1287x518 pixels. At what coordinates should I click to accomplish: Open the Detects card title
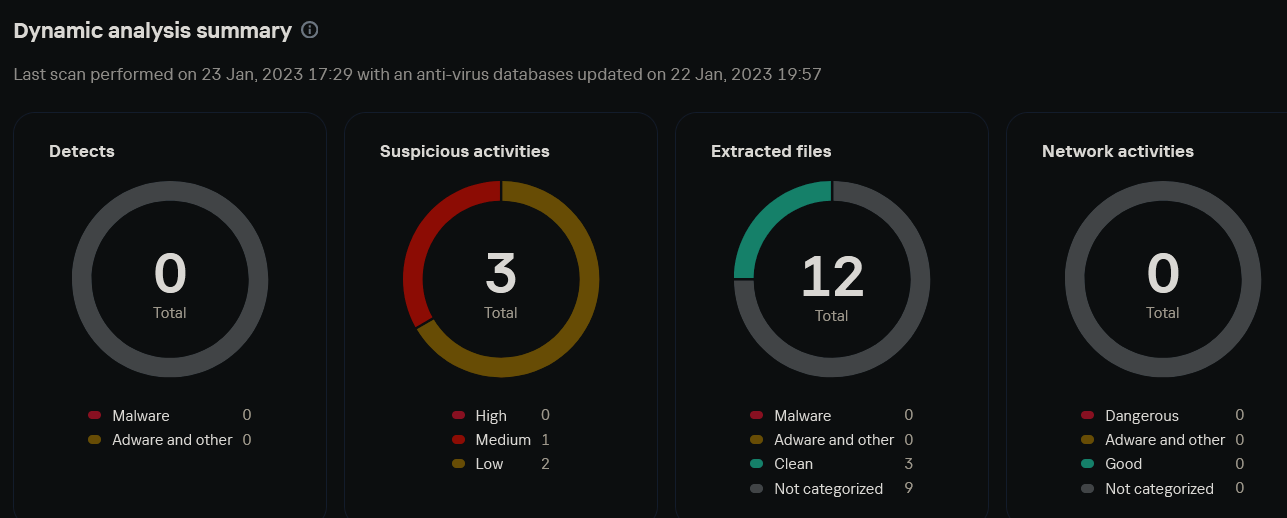click(82, 151)
